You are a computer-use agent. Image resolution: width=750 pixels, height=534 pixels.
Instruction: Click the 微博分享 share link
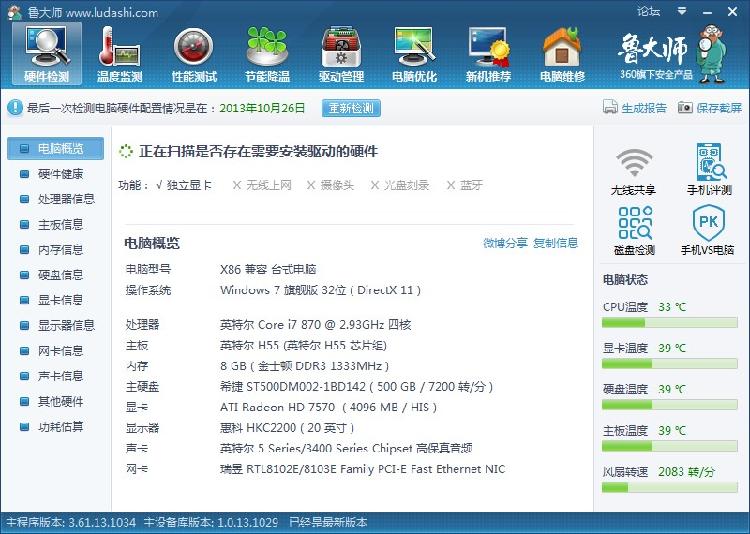click(505, 243)
